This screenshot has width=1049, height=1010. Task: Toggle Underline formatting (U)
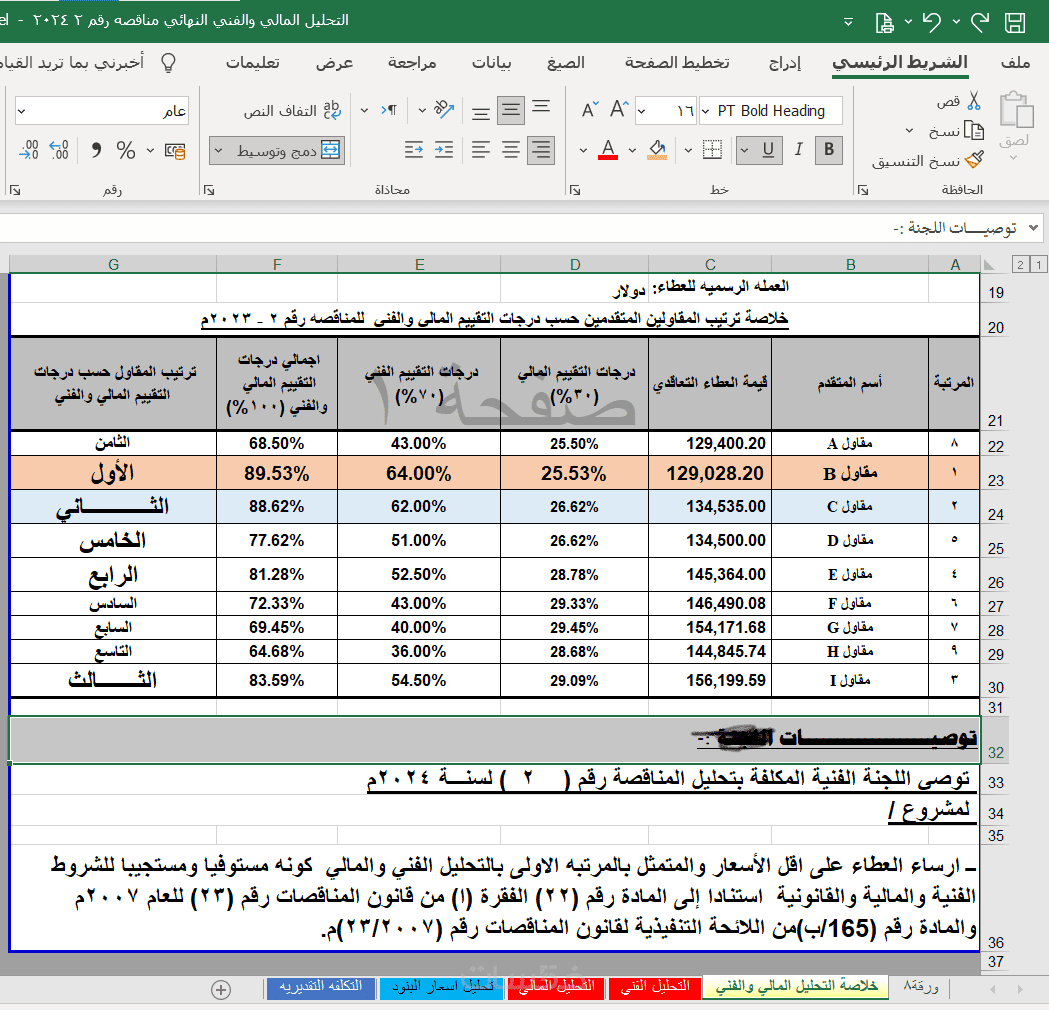point(768,150)
